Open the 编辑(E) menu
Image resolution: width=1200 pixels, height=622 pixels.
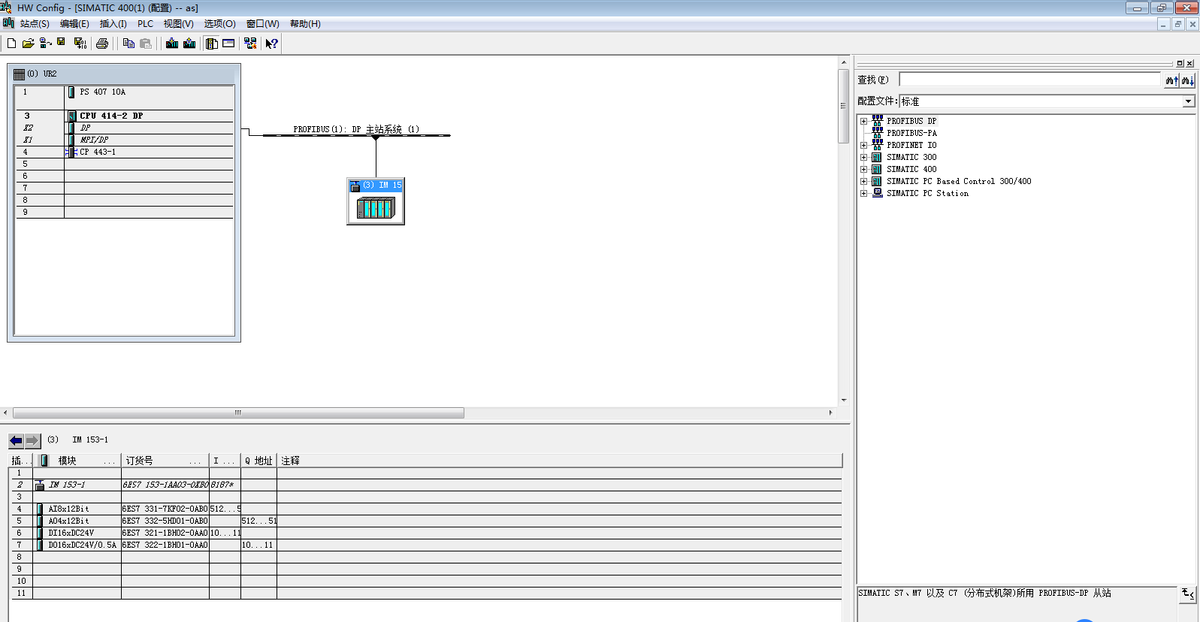pyautogui.click(x=74, y=23)
